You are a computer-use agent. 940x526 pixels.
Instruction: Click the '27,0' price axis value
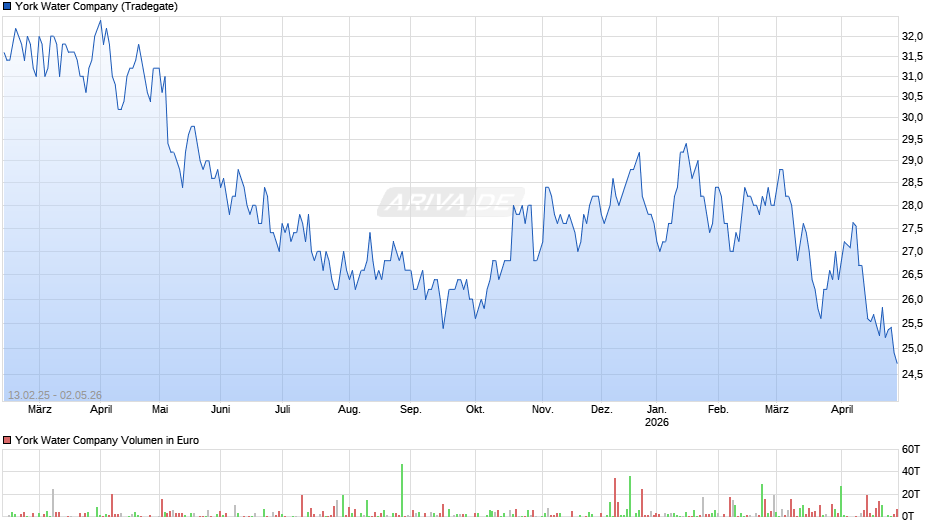(912, 251)
